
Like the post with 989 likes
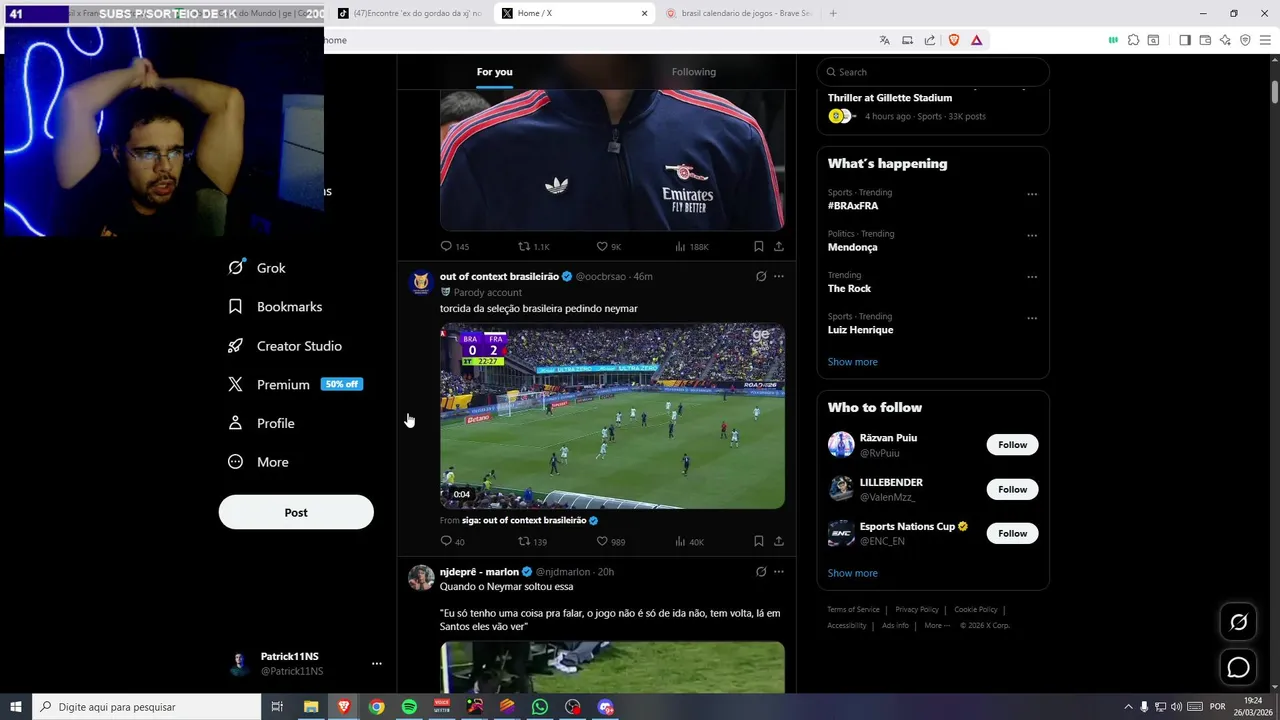click(x=610, y=541)
